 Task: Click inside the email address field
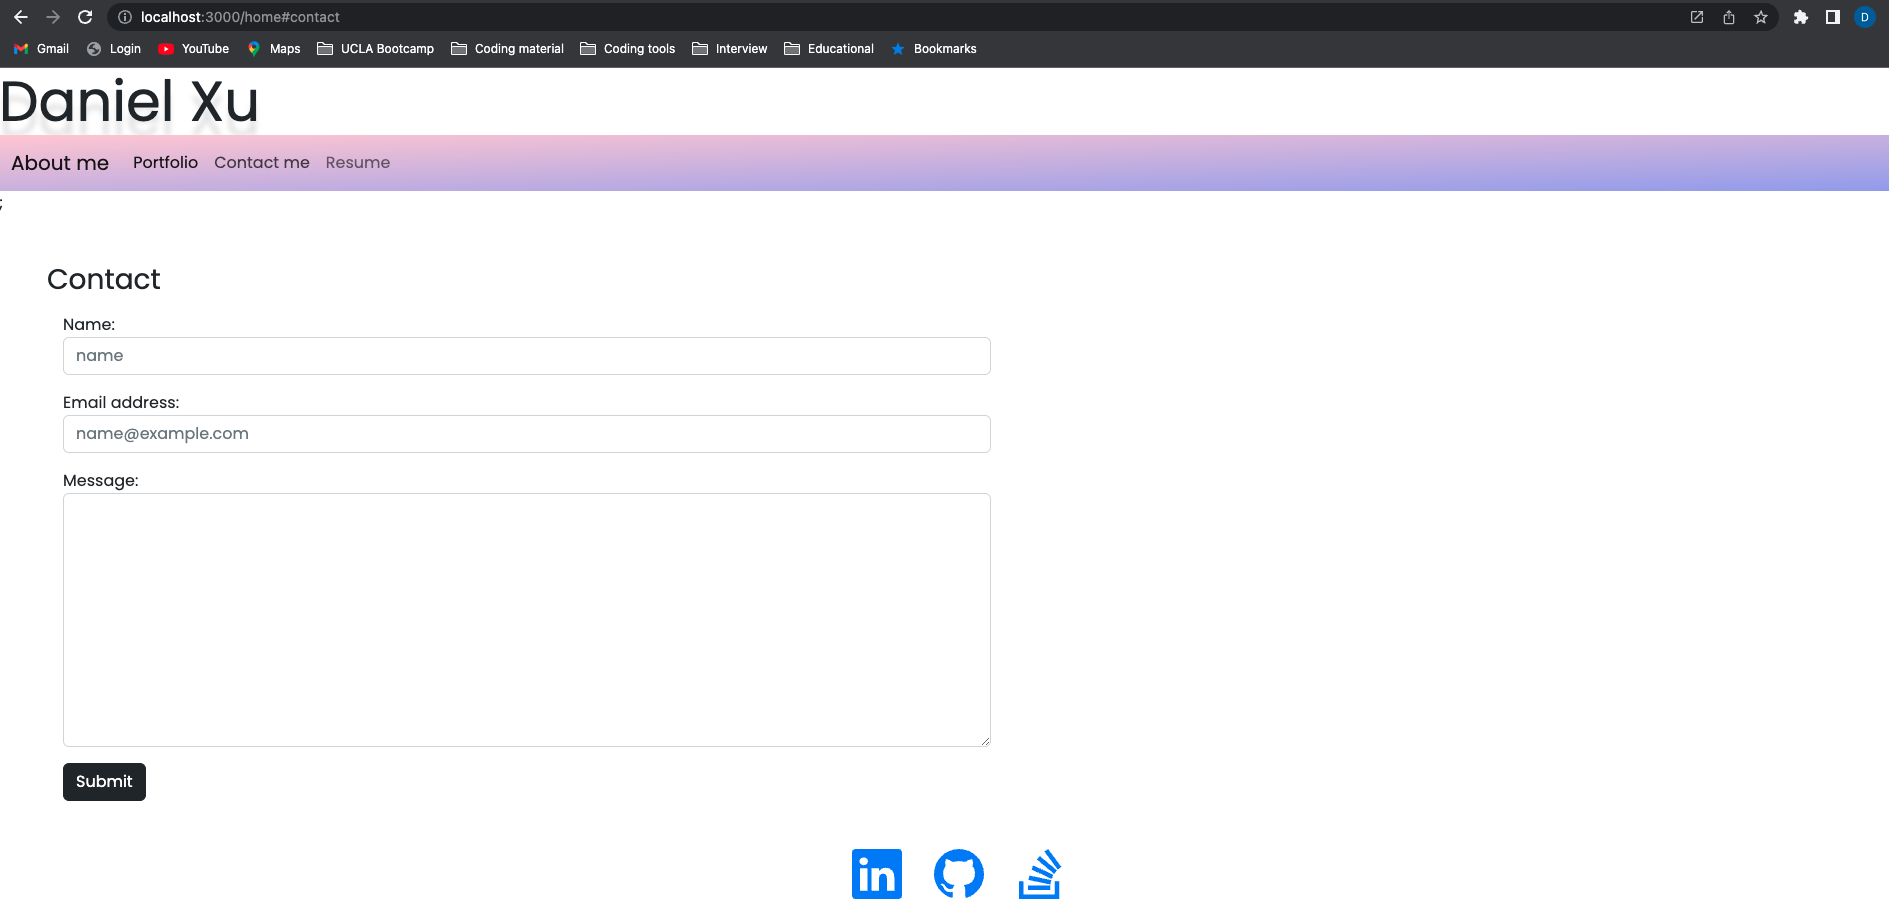(526, 433)
